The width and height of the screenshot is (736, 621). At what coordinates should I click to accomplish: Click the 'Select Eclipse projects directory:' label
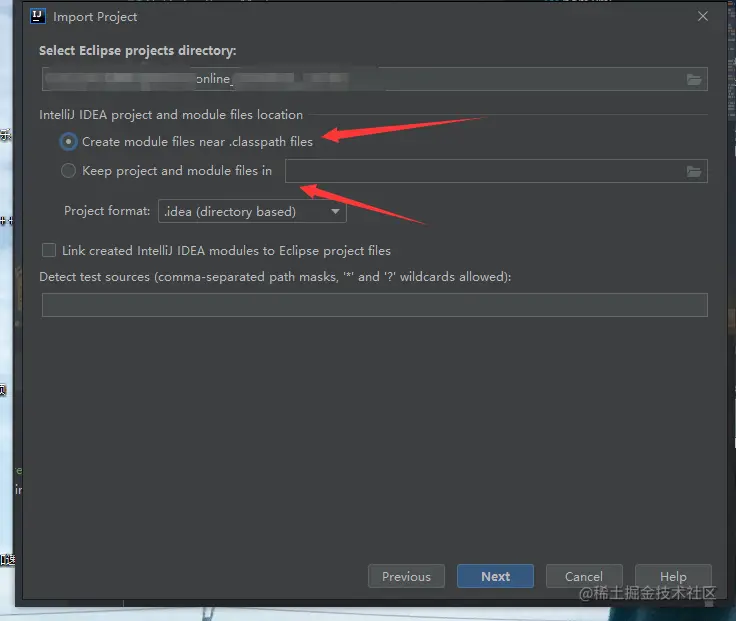[138, 51]
